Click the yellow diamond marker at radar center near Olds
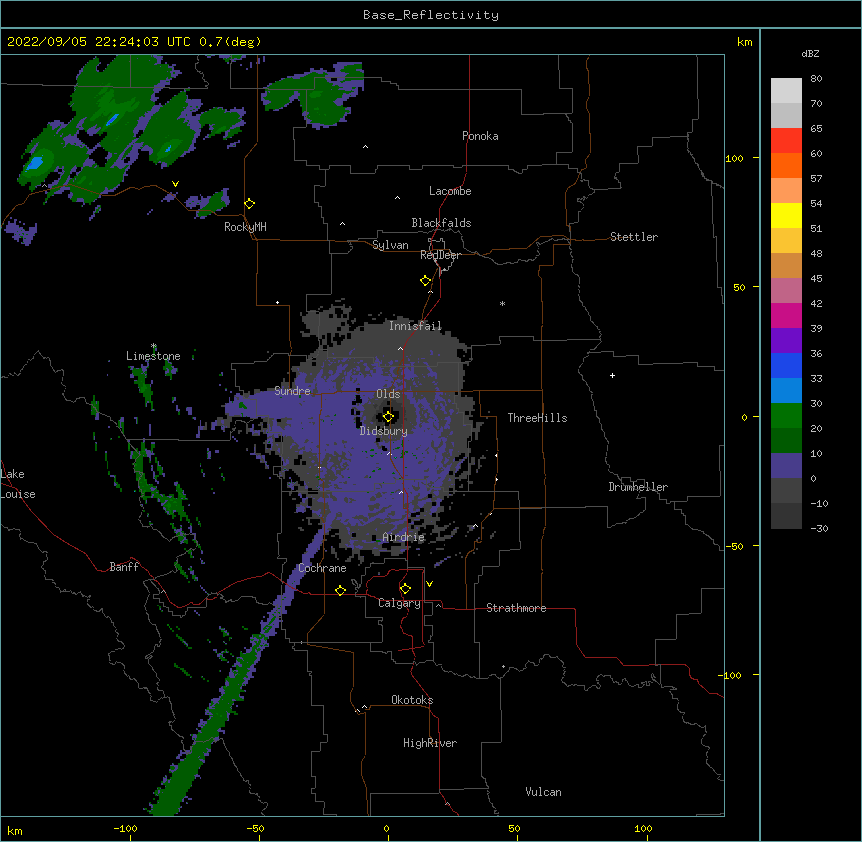Image resolution: width=862 pixels, height=842 pixels. [388, 417]
